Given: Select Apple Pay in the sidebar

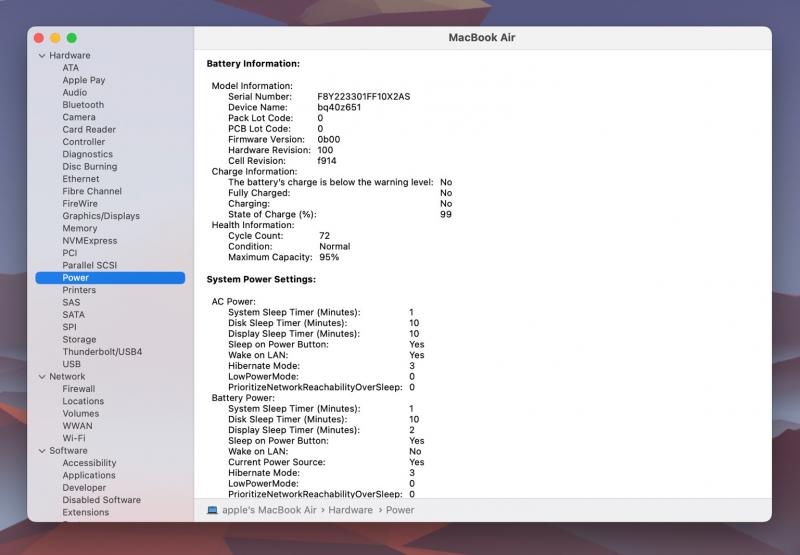Looking at the screenshot, I should pos(84,80).
